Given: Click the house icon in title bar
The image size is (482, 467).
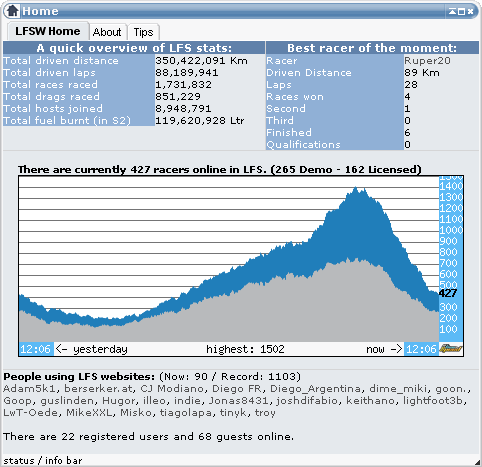Looking at the screenshot, I should 13,11.
